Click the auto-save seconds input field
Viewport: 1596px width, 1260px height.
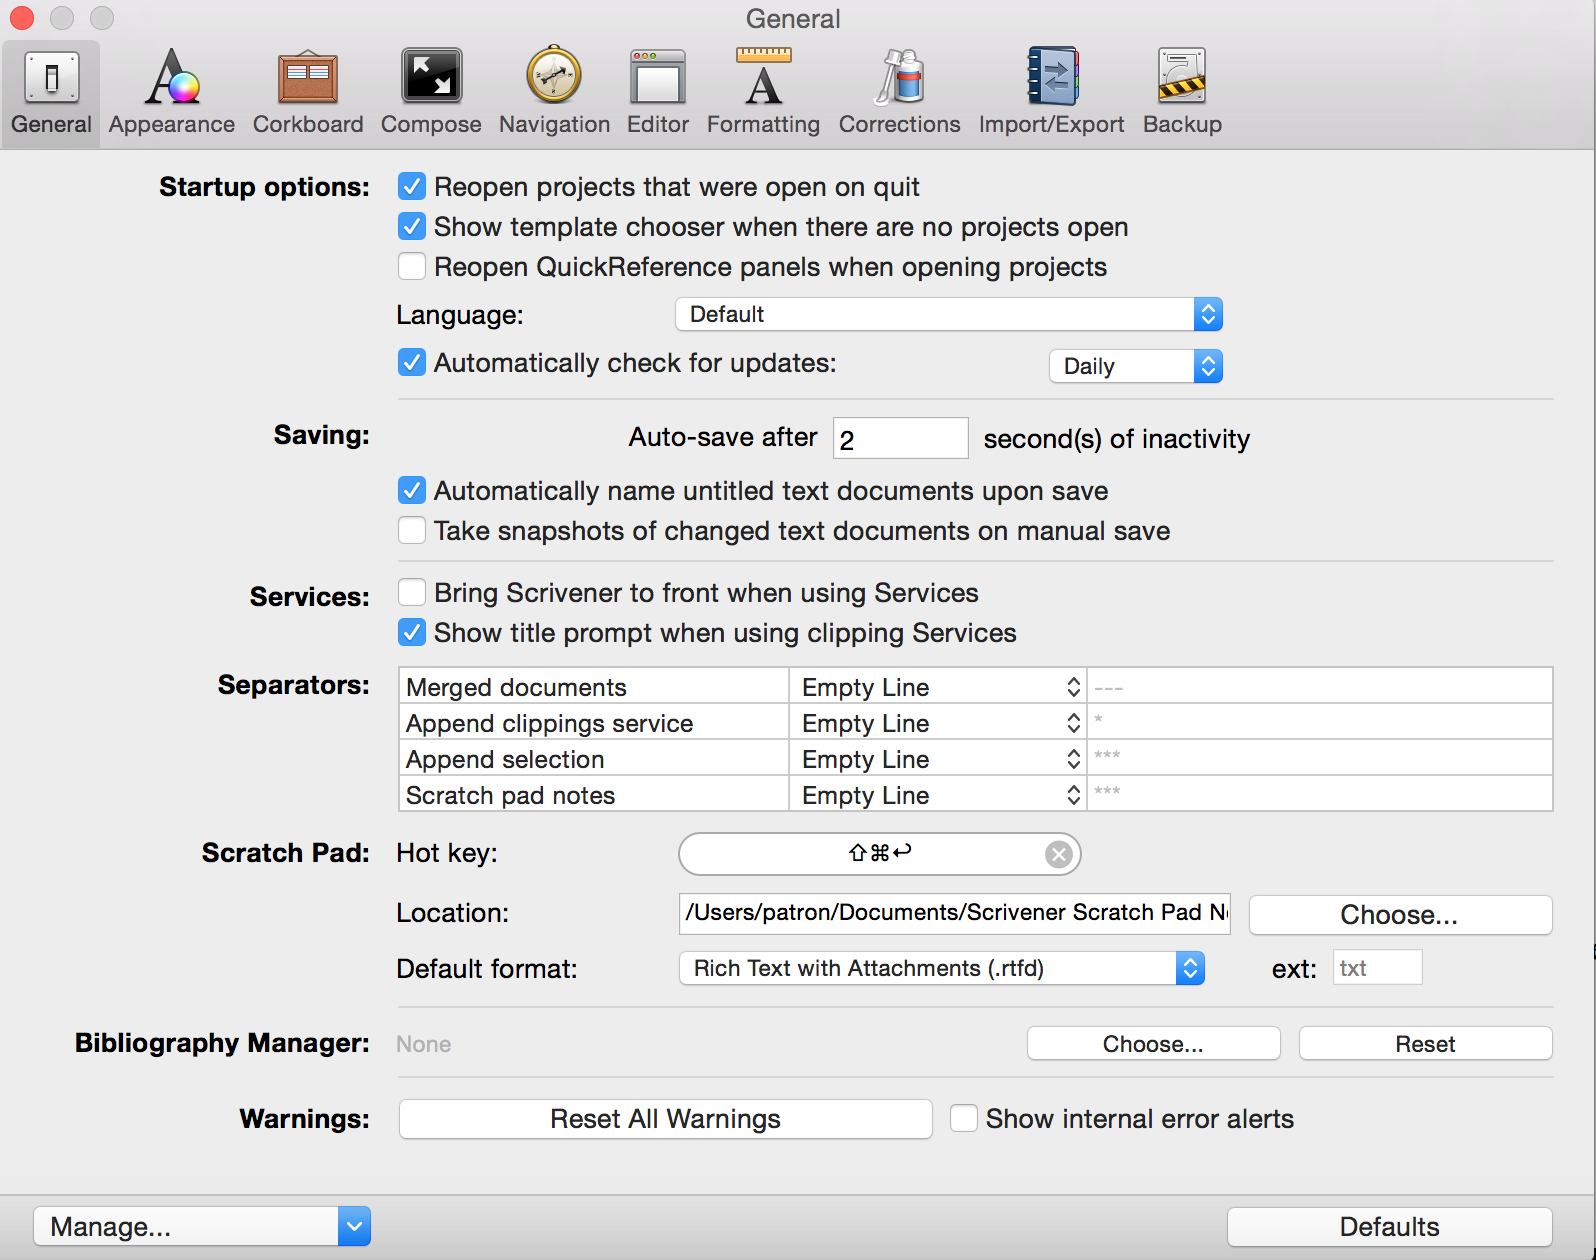pyautogui.click(x=900, y=439)
